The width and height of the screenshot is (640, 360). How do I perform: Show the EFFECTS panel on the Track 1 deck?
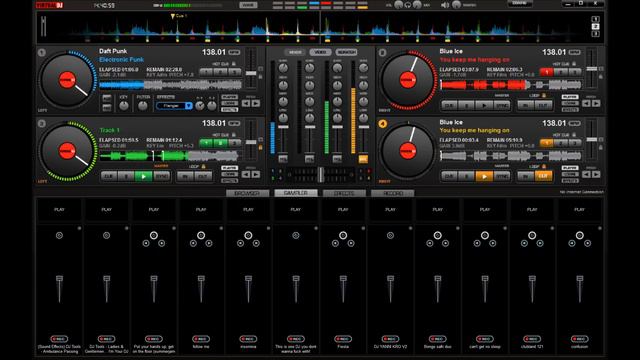tap(229, 180)
